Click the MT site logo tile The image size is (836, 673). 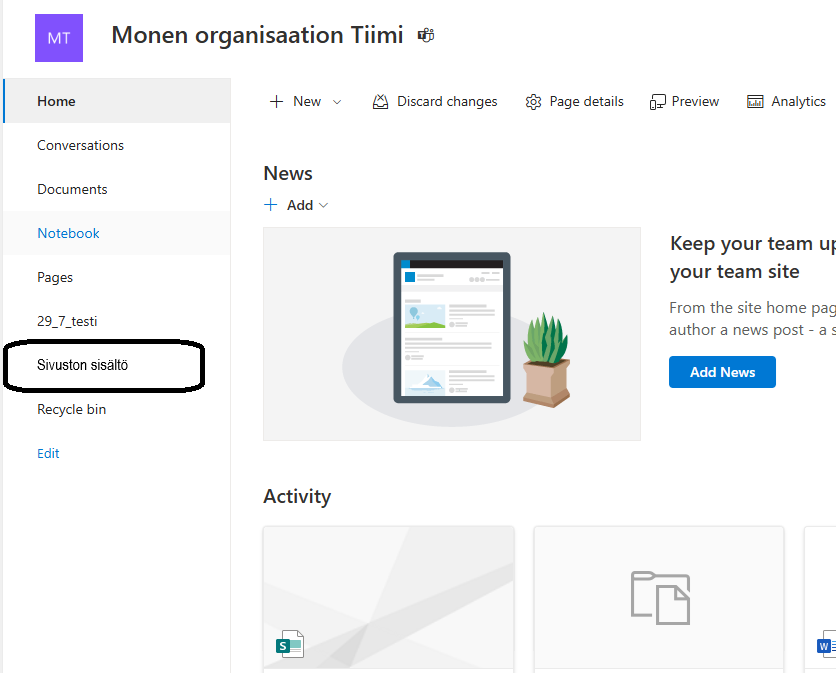click(59, 38)
